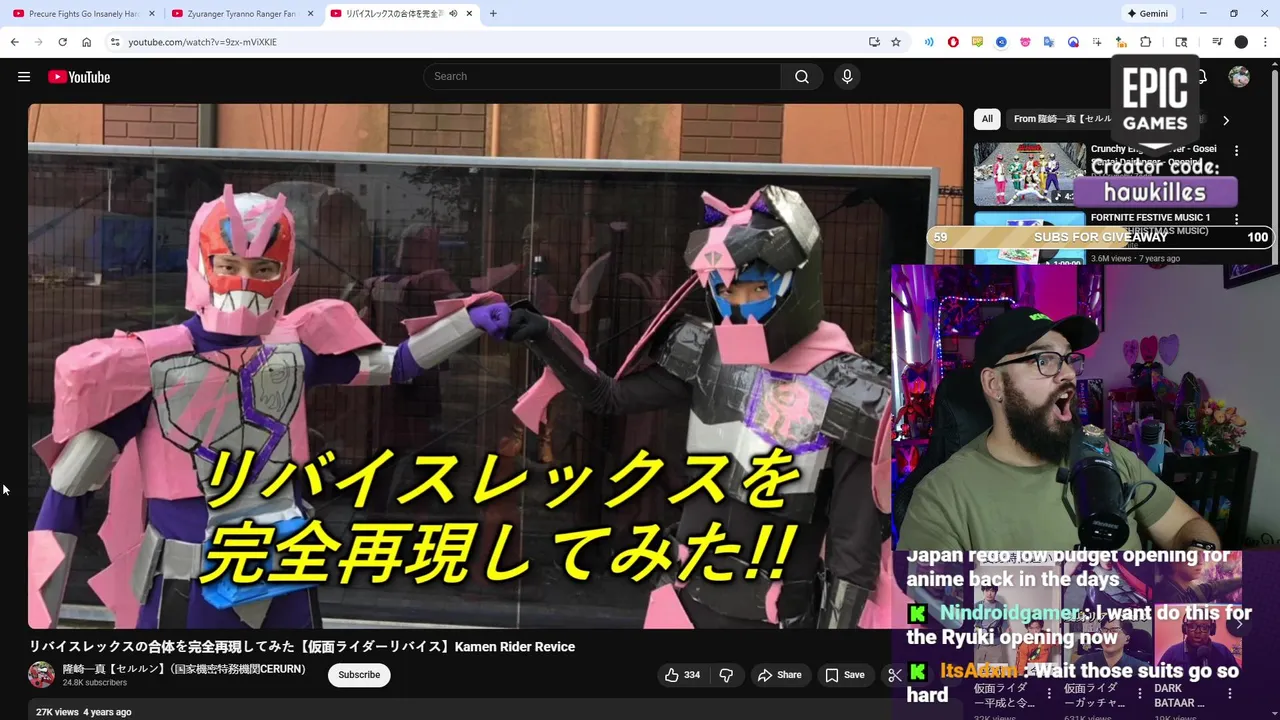
Task: Click the channel avatar below the video
Action: tap(41, 675)
